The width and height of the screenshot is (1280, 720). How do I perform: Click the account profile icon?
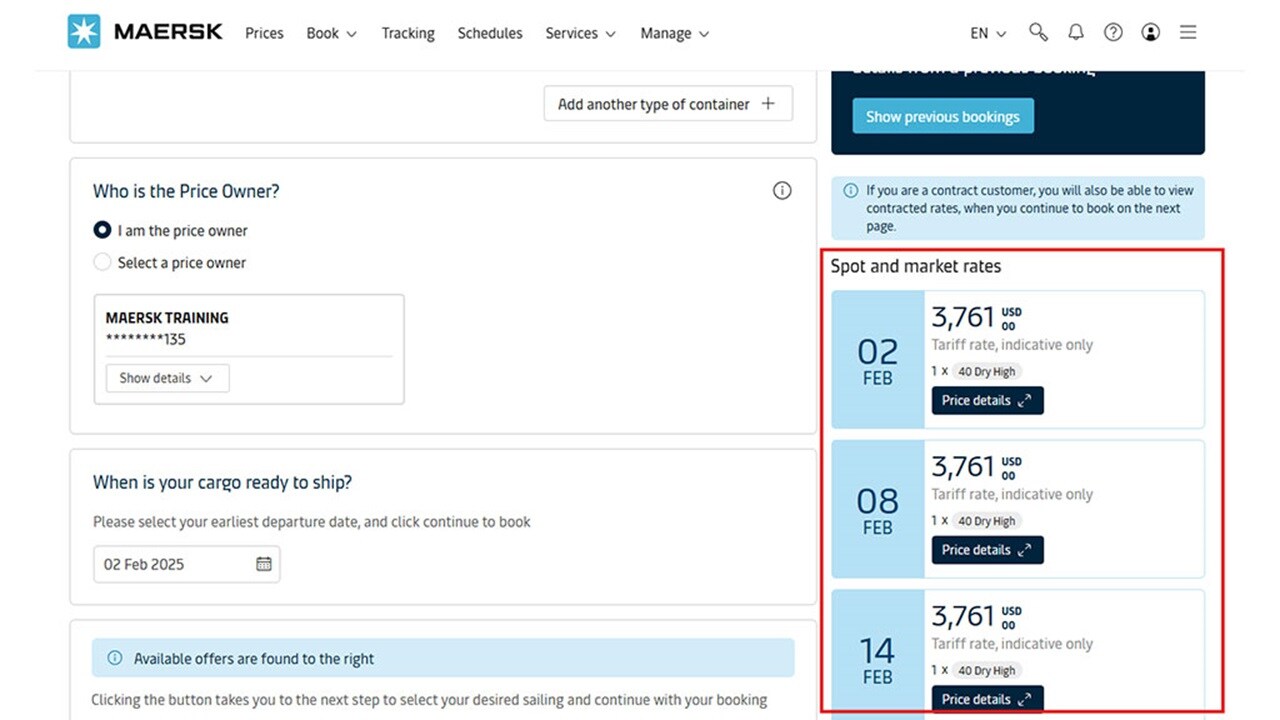[x=1150, y=32]
